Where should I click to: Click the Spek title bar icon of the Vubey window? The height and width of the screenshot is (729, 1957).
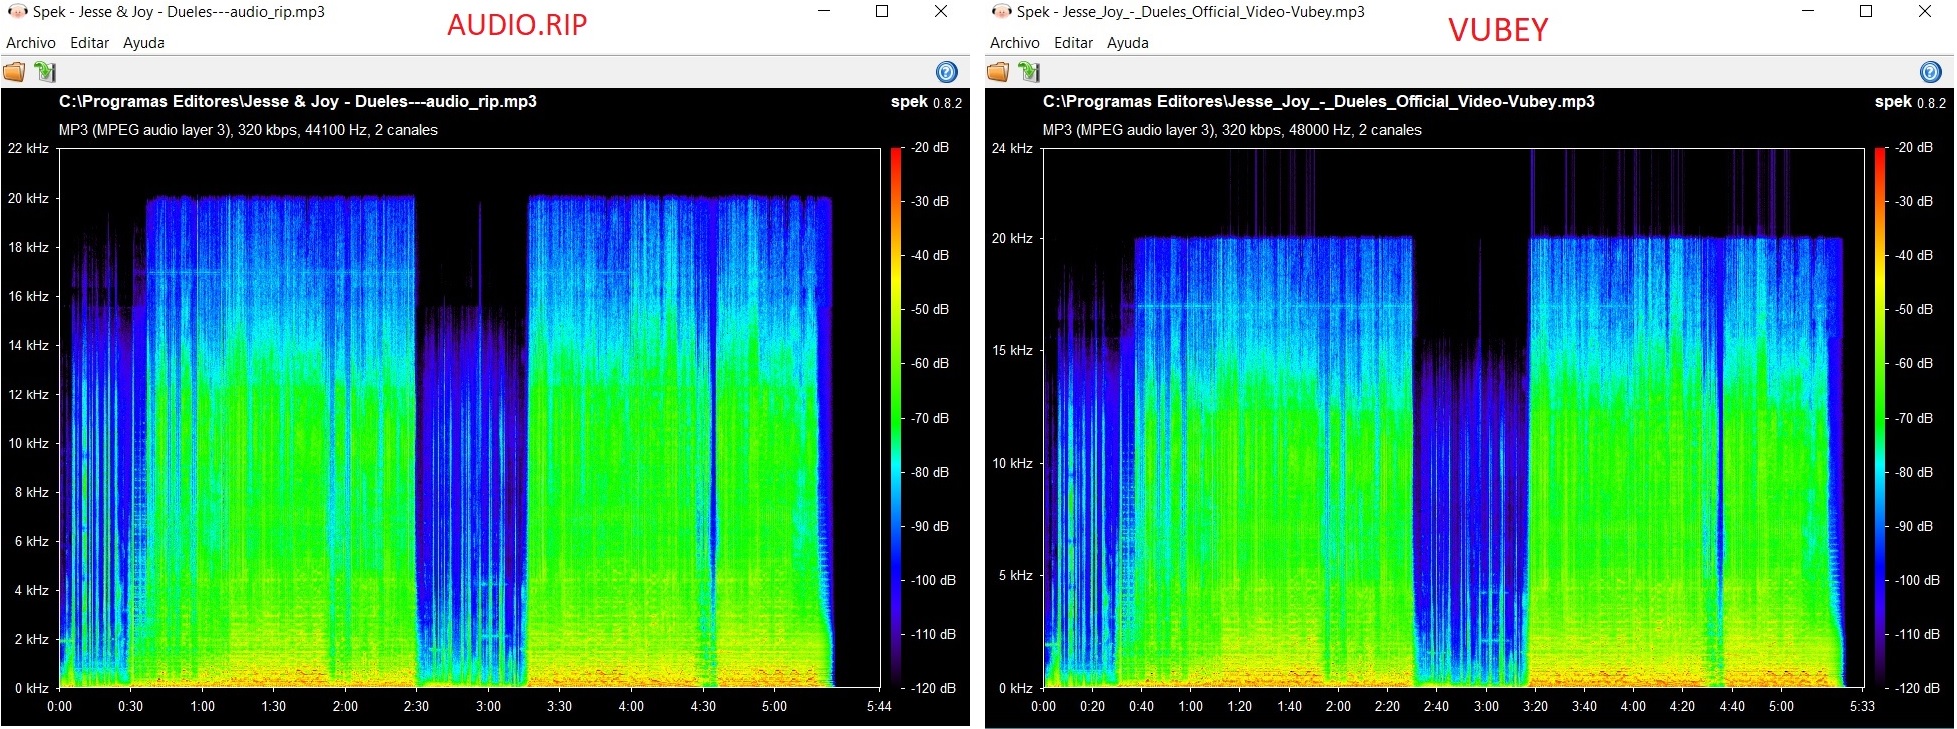(1000, 12)
